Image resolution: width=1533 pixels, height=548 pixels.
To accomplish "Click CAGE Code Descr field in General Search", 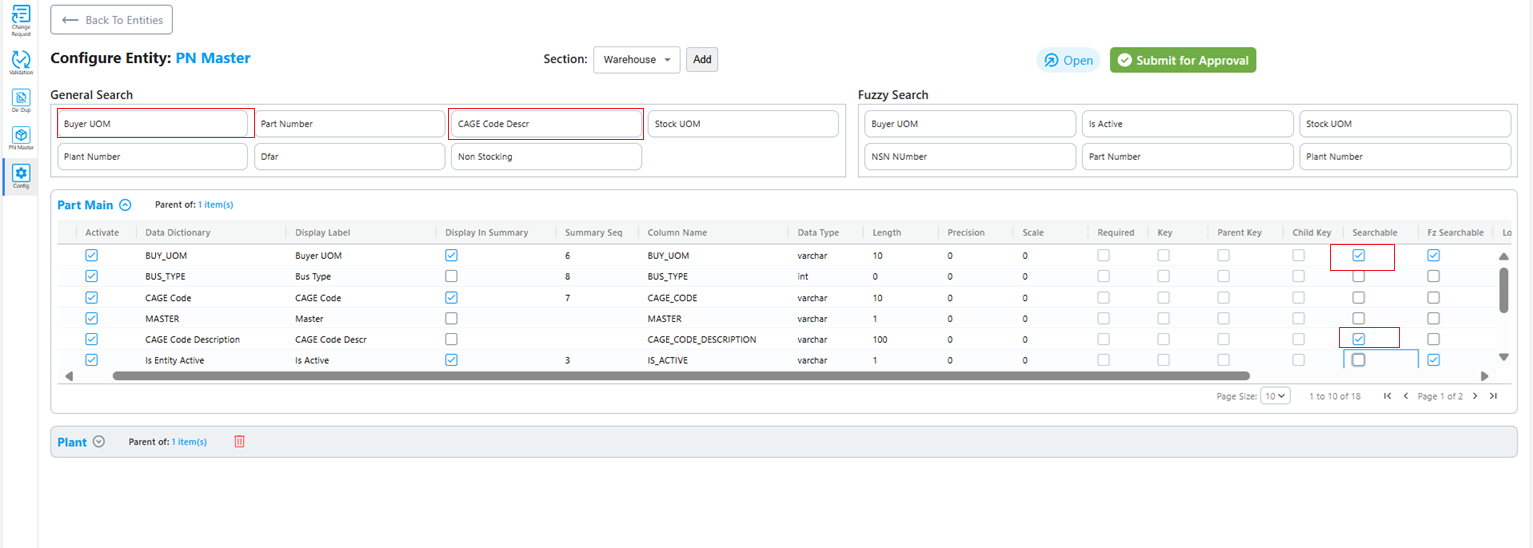I will (546, 124).
